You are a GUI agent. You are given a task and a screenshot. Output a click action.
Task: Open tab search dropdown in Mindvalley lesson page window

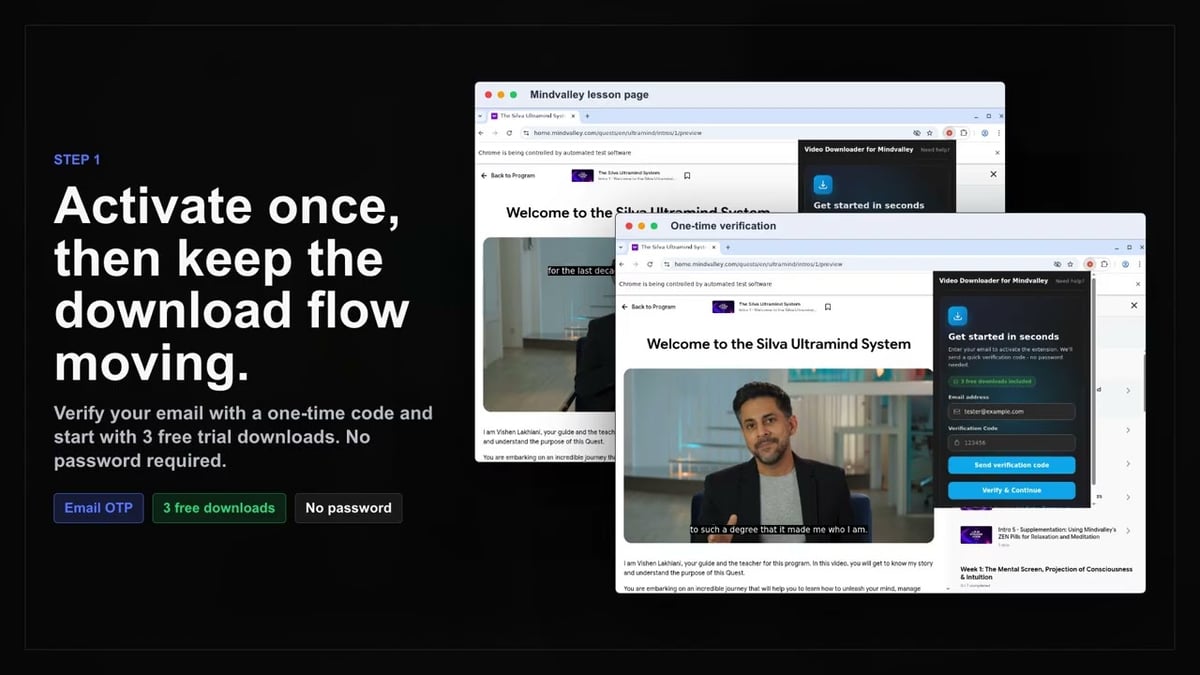click(x=480, y=116)
